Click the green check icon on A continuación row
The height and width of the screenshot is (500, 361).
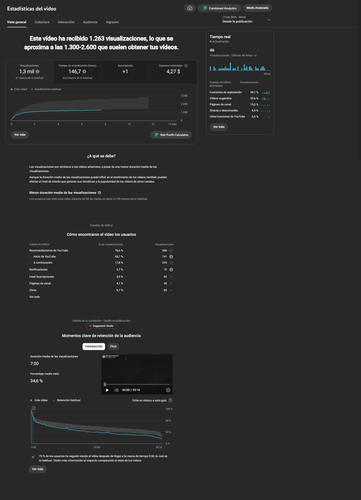point(171,263)
